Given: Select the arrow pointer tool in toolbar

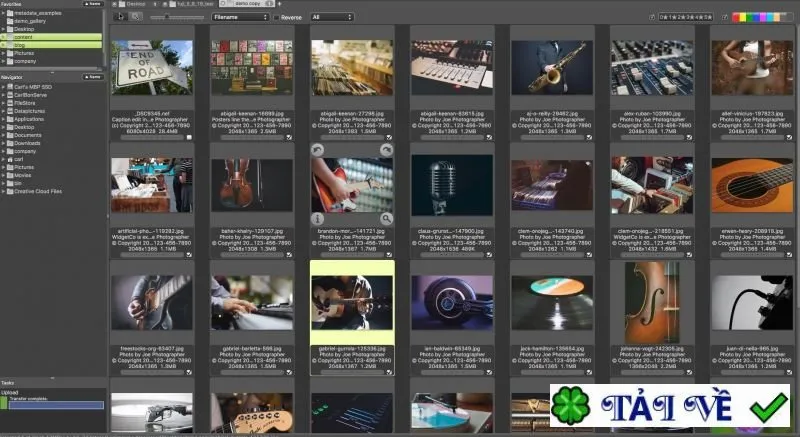Looking at the screenshot, I should click(x=121, y=16).
